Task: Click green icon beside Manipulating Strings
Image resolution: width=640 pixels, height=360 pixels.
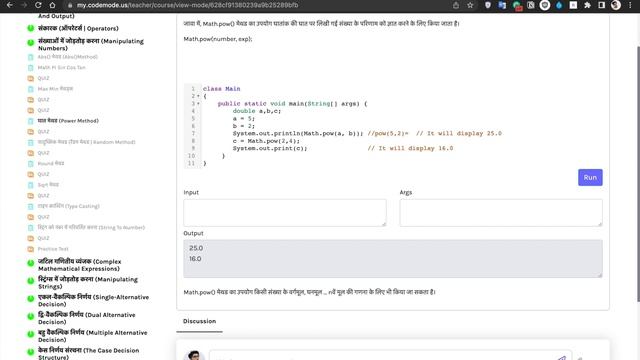Action: (x=31, y=281)
